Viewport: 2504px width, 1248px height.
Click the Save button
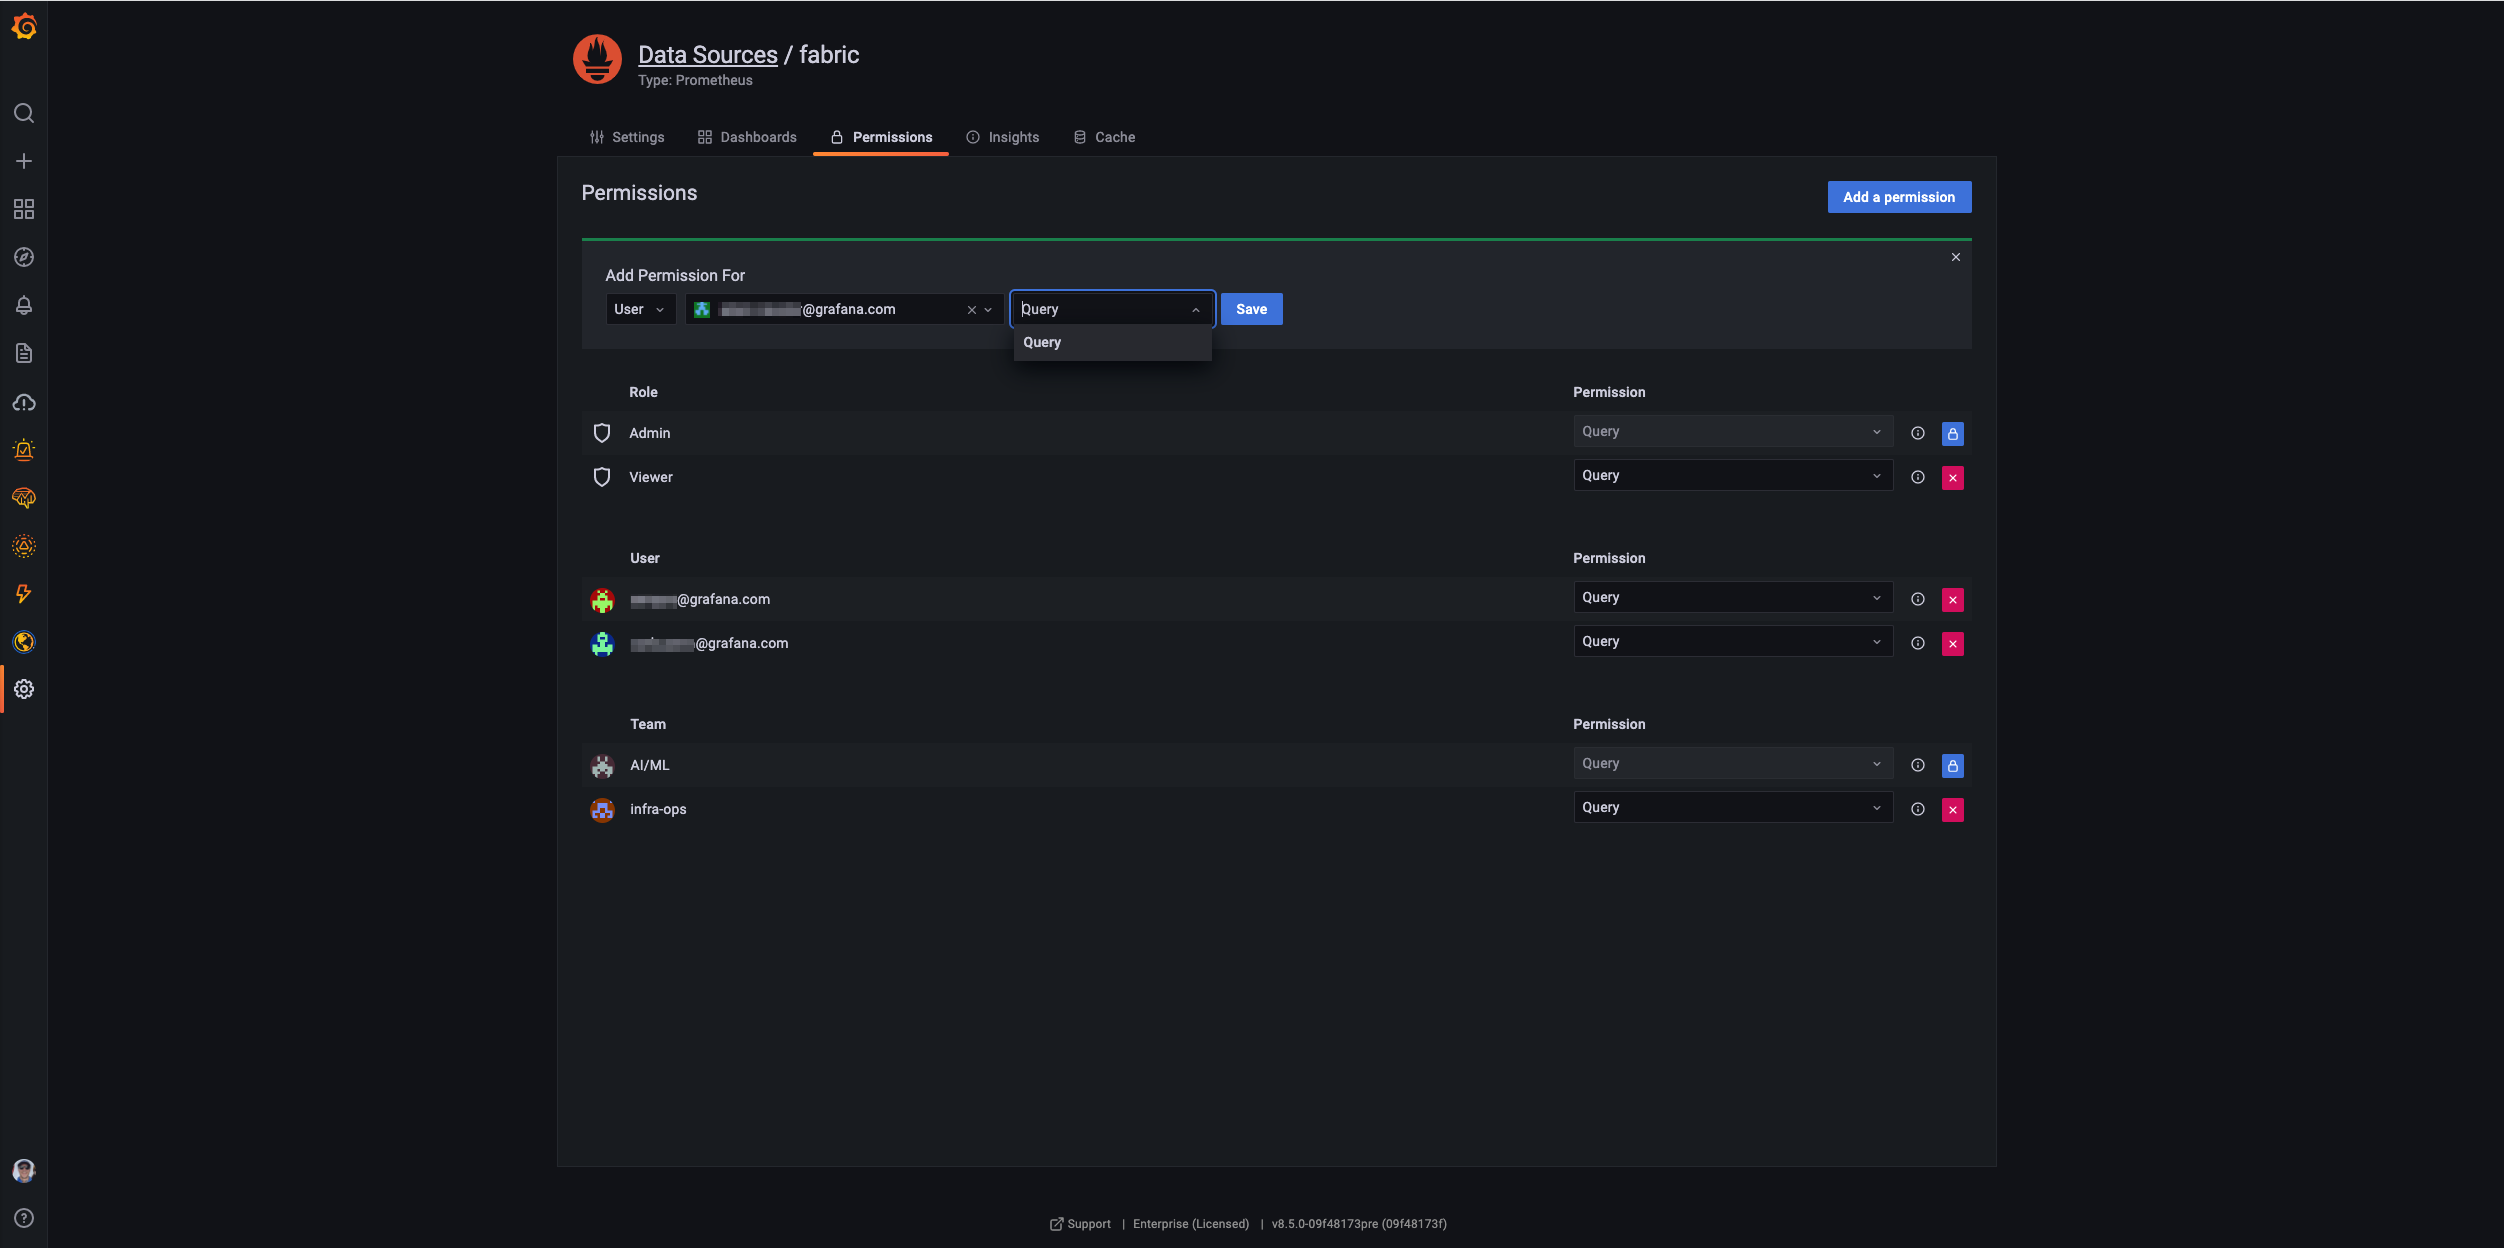pyautogui.click(x=1251, y=309)
